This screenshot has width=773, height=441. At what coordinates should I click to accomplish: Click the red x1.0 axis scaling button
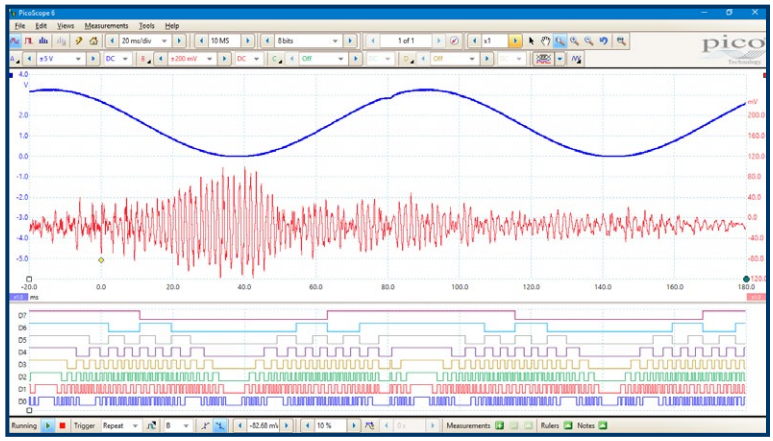tap(756, 297)
